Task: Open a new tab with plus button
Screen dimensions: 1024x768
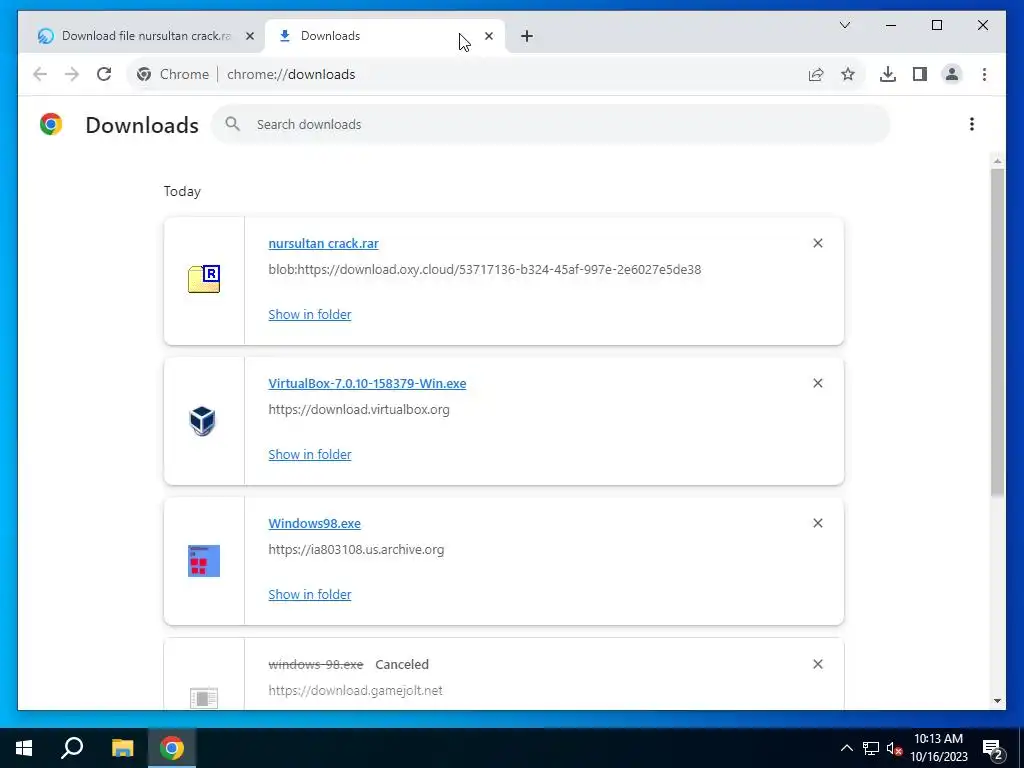Action: [527, 36]
